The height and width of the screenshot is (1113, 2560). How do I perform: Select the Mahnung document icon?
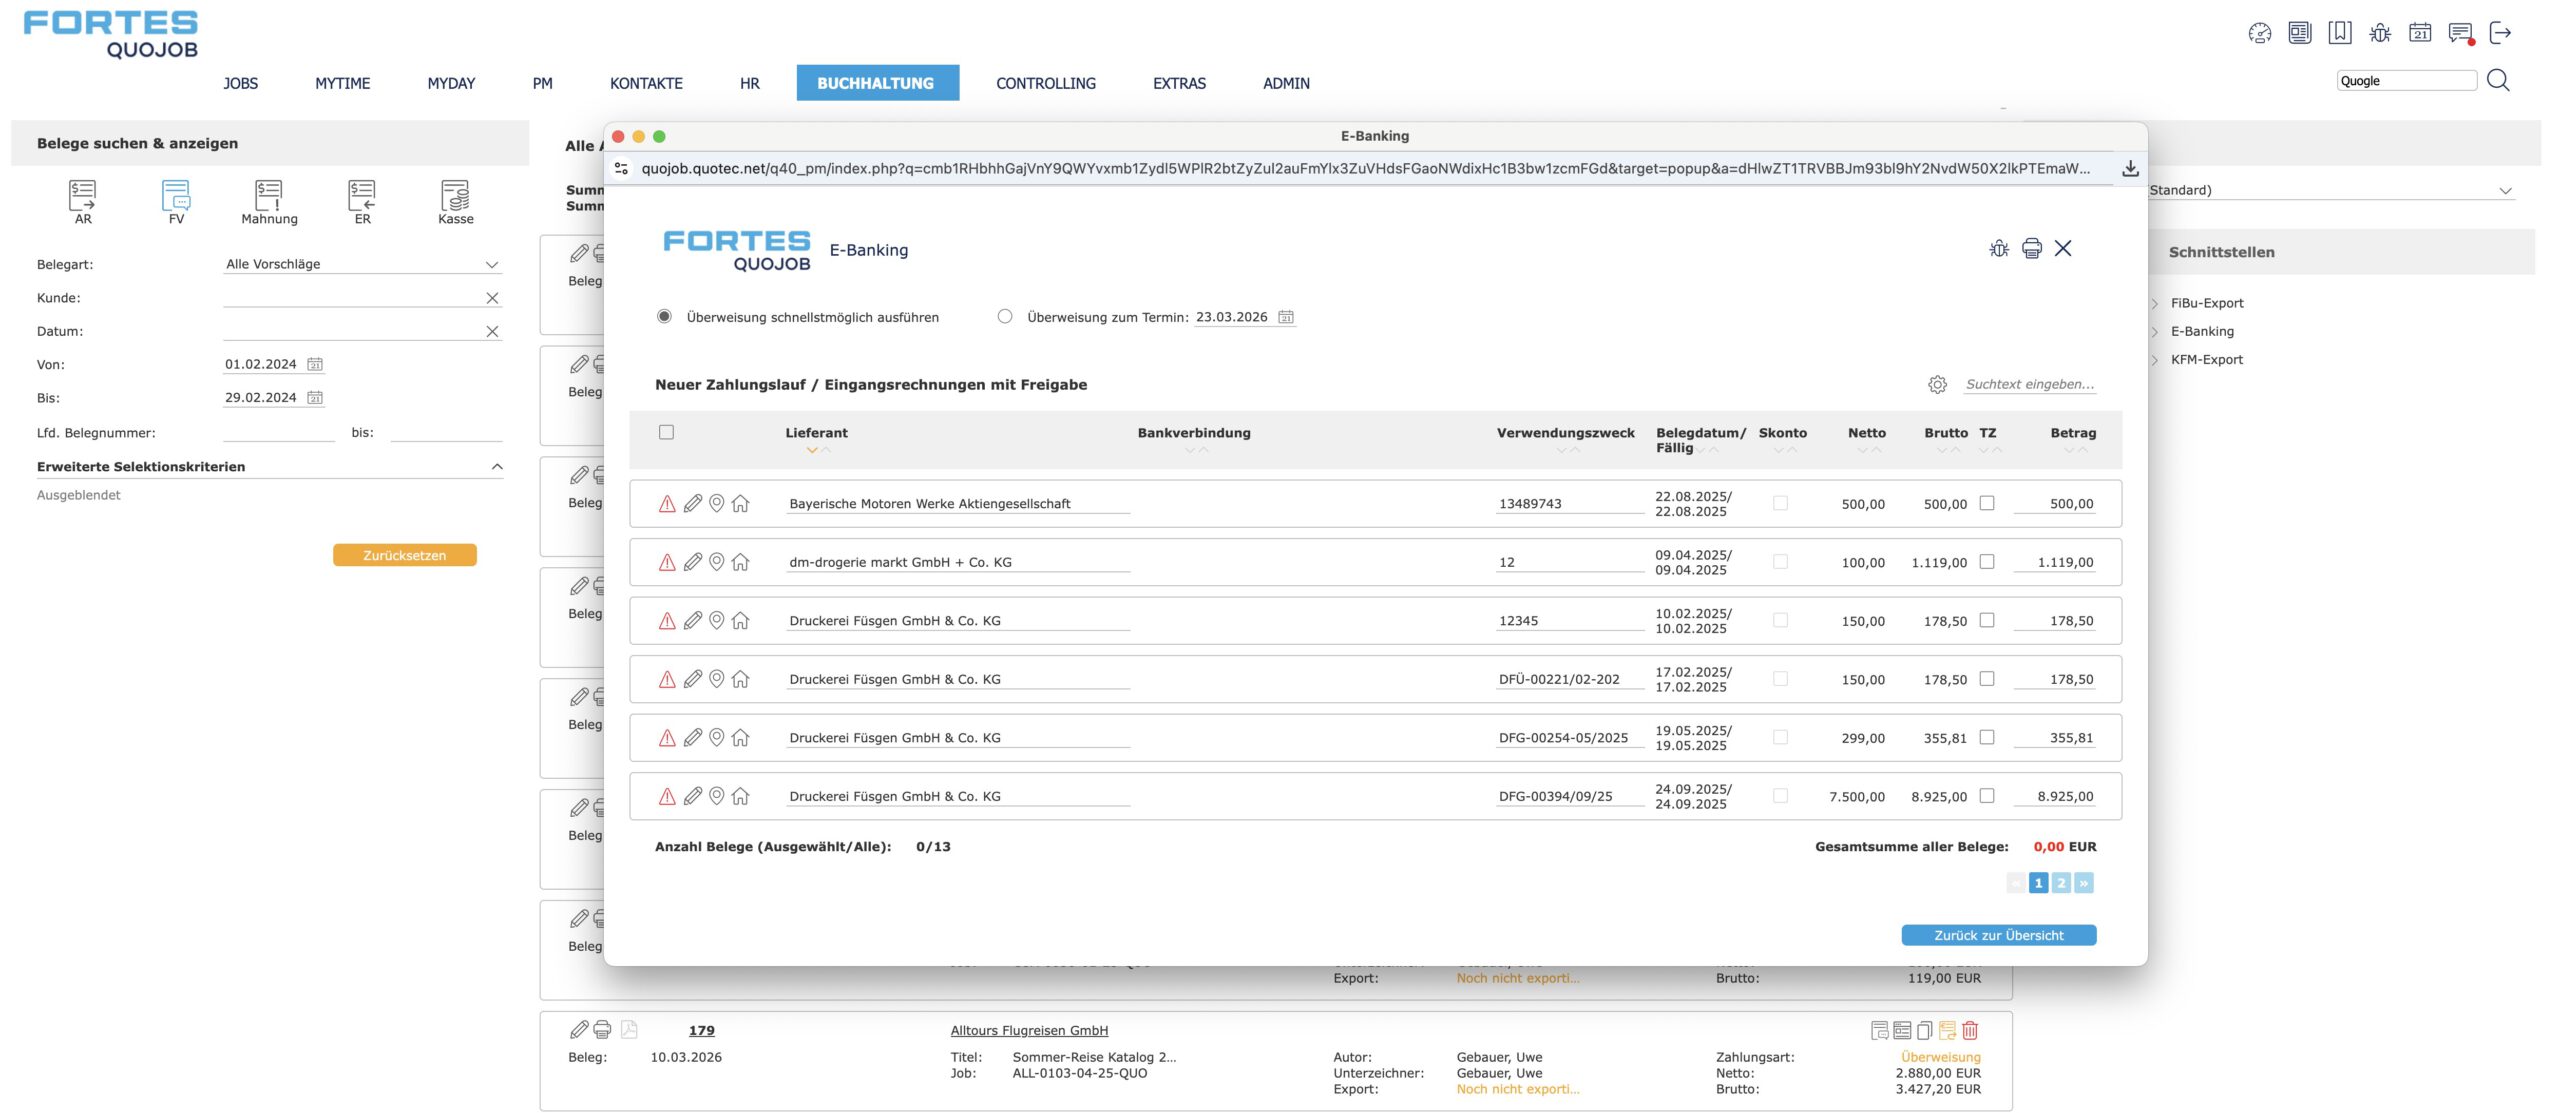point(269,195)
